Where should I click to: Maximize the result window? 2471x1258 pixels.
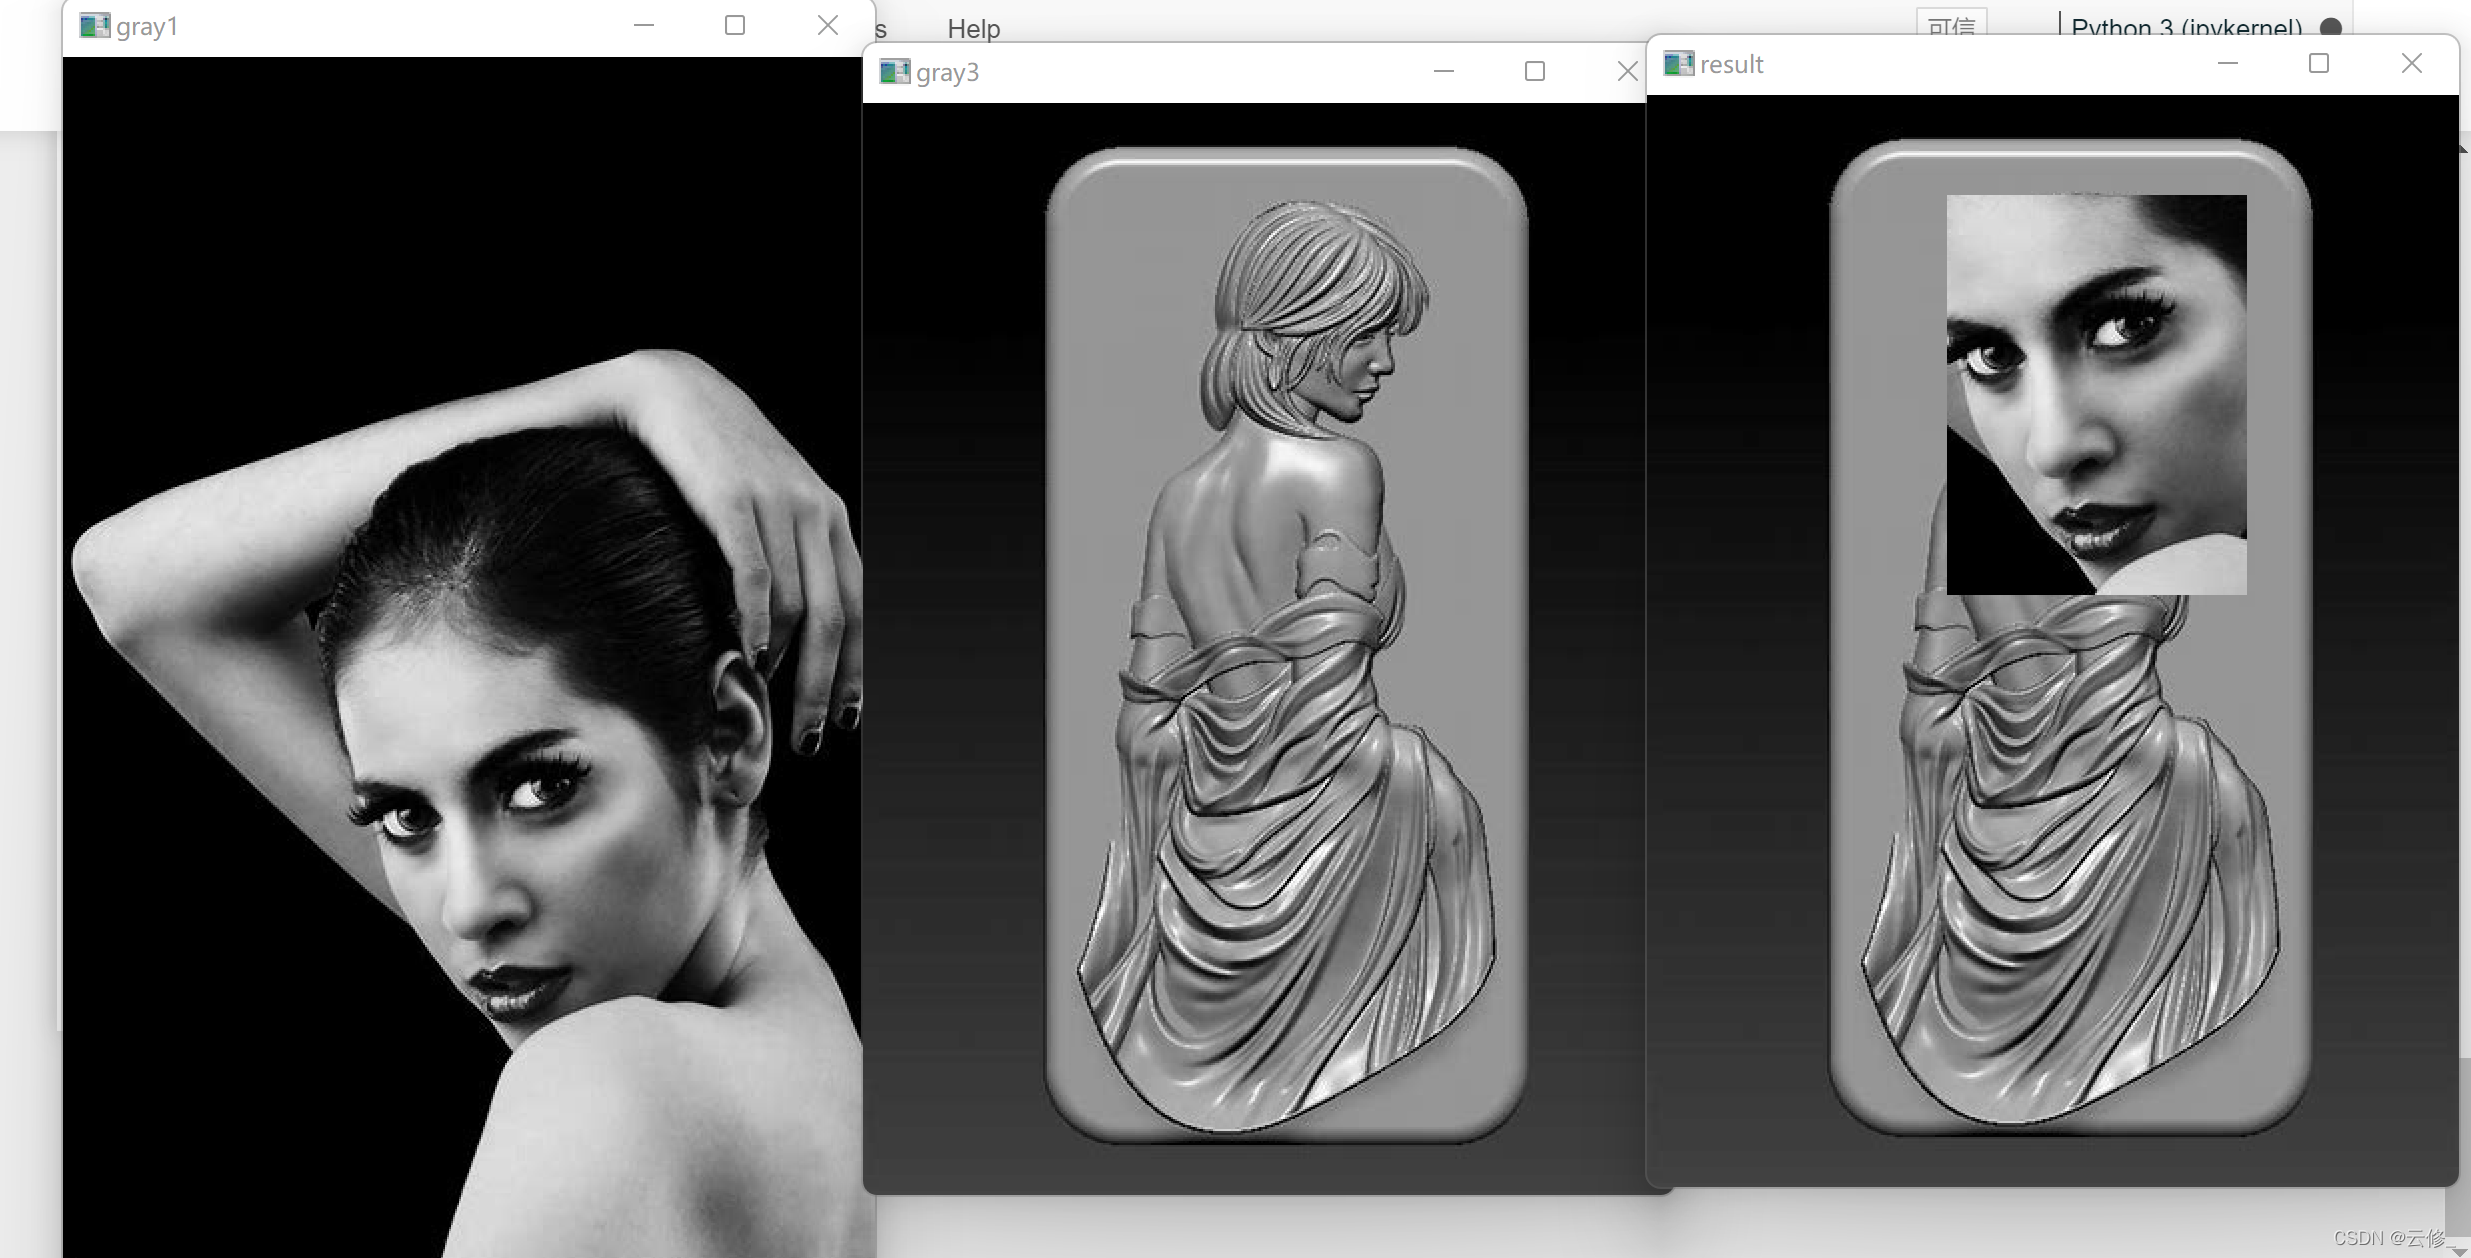click(x=2319, y=64)
